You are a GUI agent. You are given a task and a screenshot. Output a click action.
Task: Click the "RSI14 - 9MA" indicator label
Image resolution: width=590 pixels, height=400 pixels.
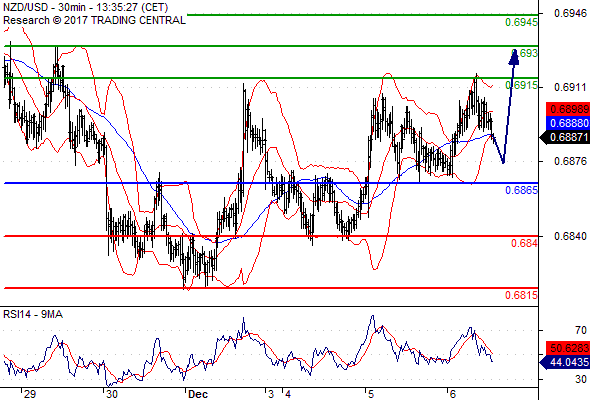(x=33, y=314)
